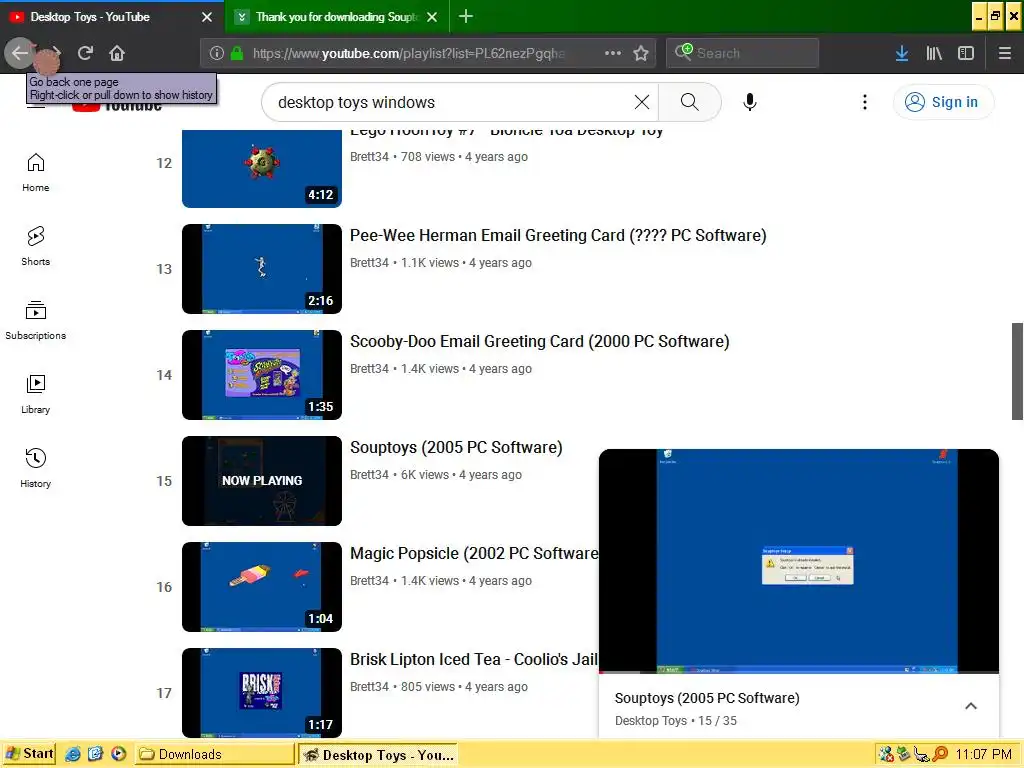Open page actions three-dot menu in address bar
Image resolution: width=1024 pixels, height=768 pixels.
point(613,53)
